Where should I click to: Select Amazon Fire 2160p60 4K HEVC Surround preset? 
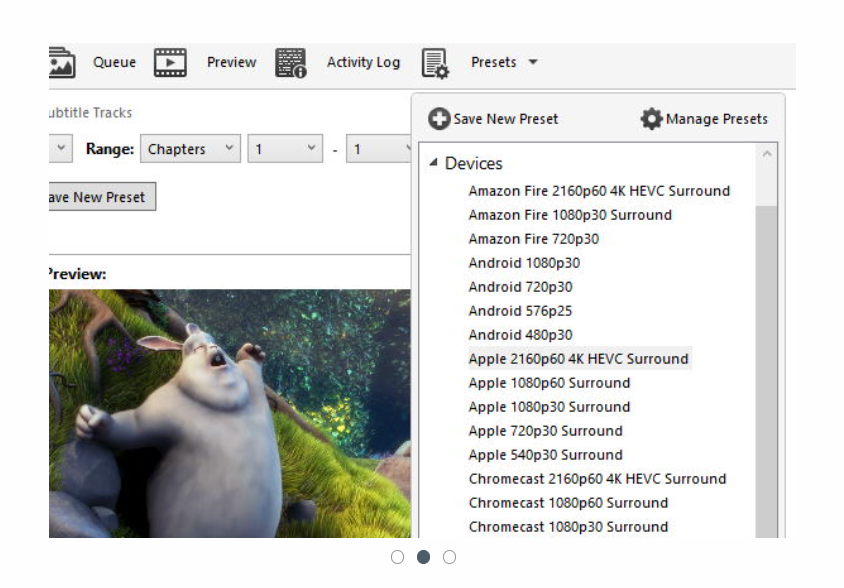pos(599,191)
